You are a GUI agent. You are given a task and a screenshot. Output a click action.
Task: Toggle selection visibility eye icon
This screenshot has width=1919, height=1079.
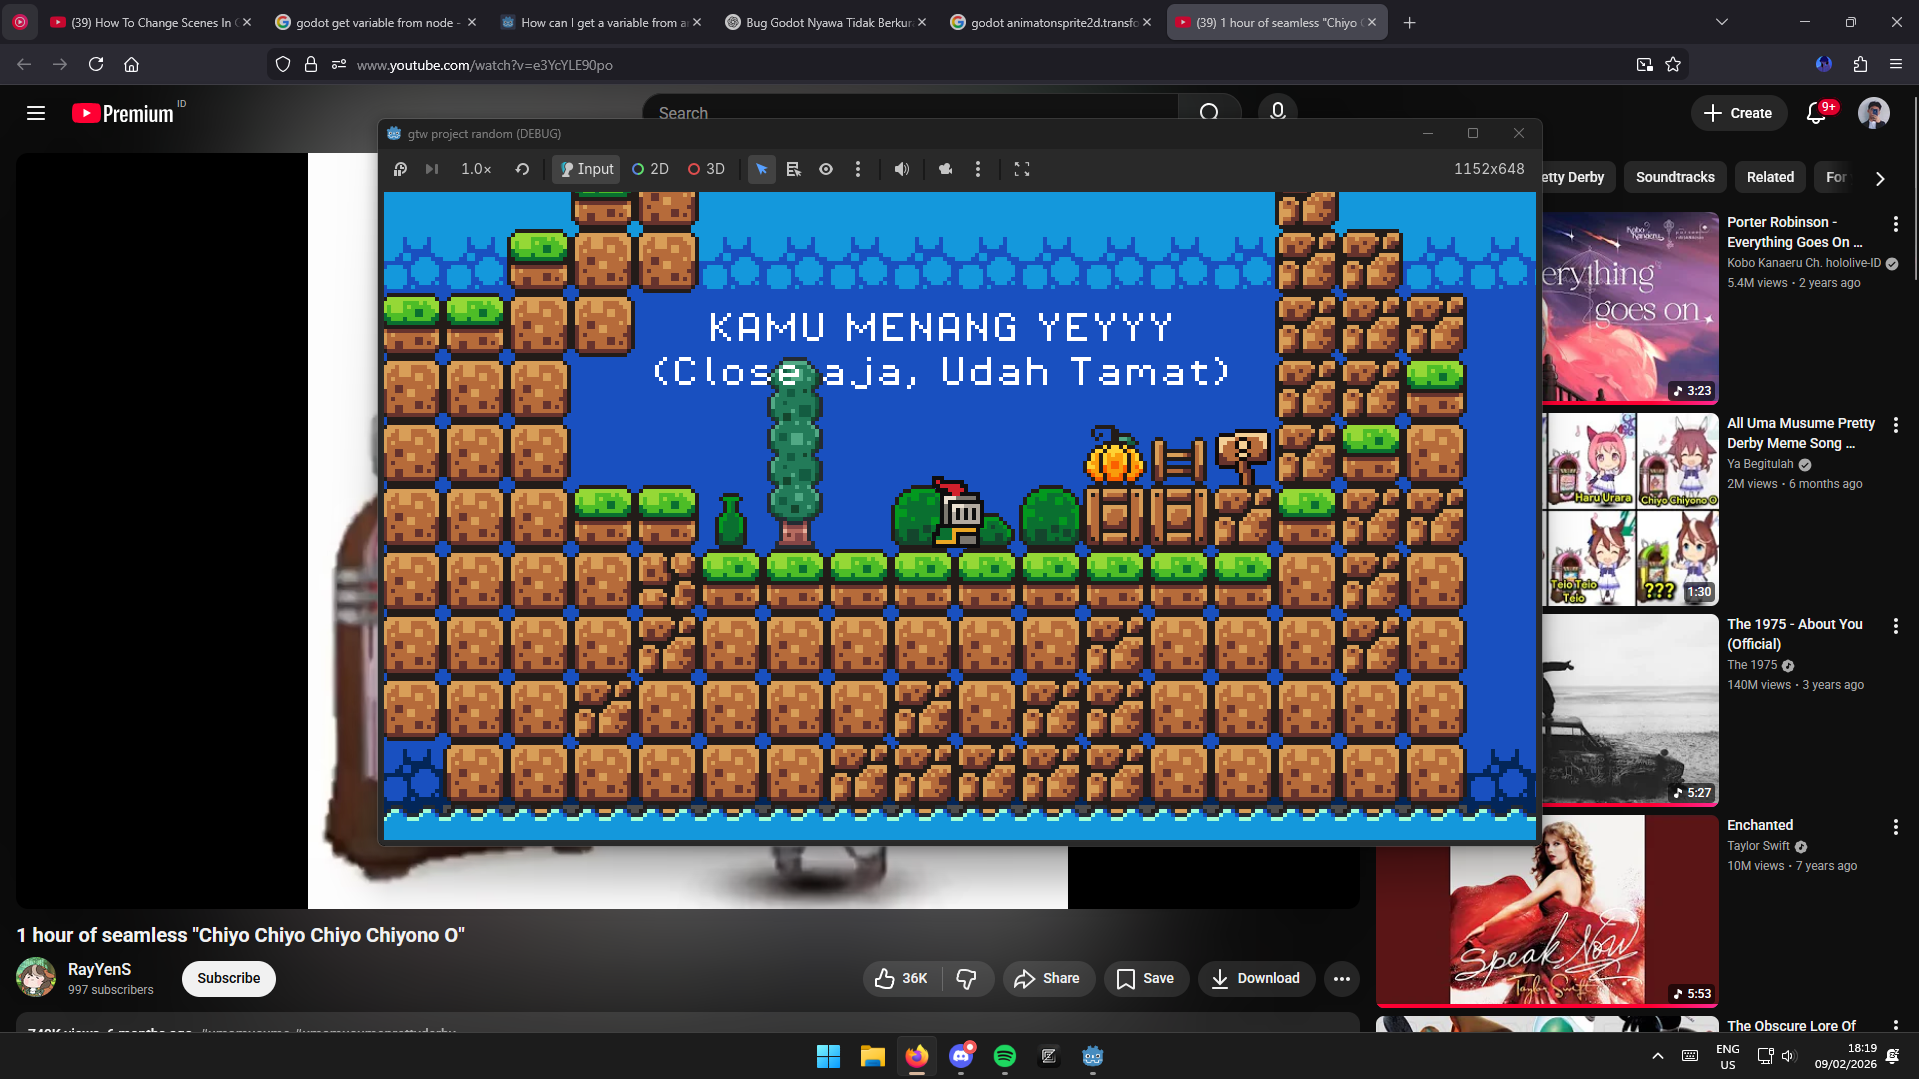826,169
